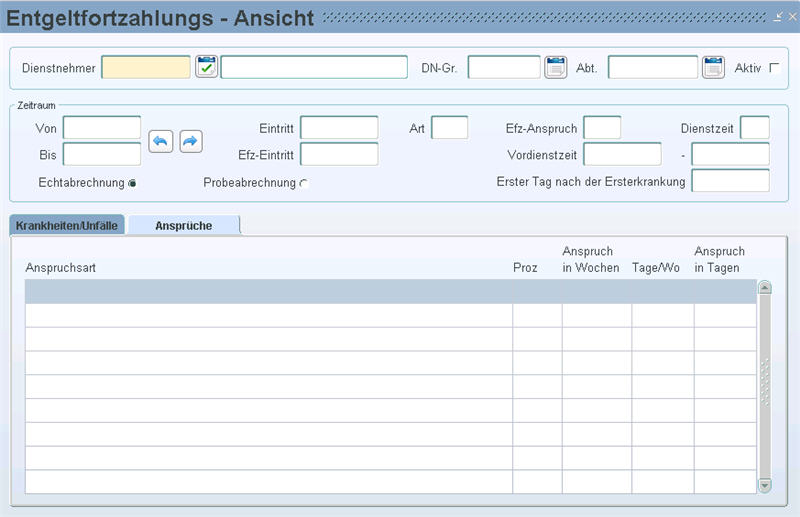Image resolution: width=800 pixels, height=517 pixels.
Task: Switch to the Krankheiten/Unfälle tab
Action: (67, 225)
